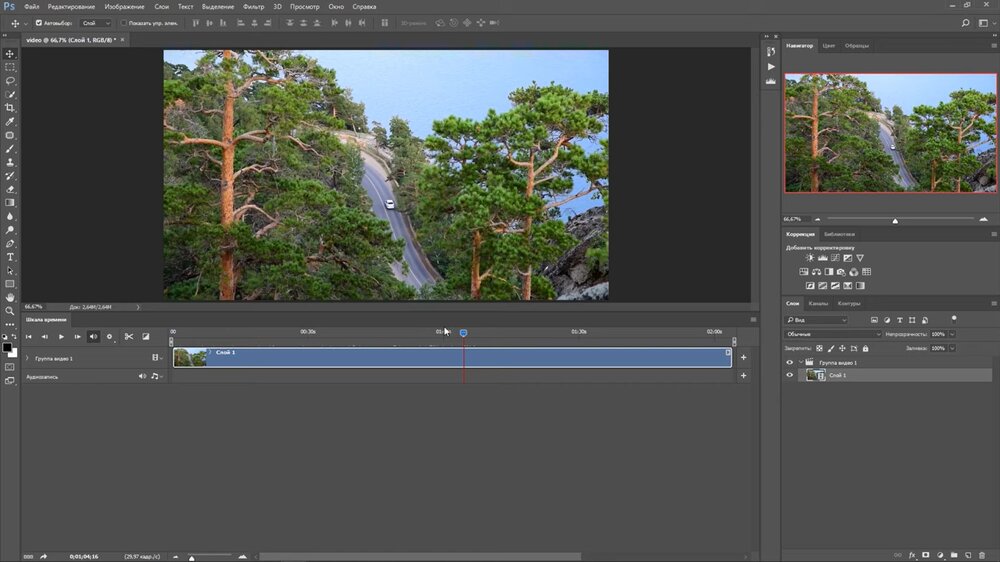Open the Обычные blend mode dropdown
The width and height of the screenshot is (1000, 562).
(833, 334)
